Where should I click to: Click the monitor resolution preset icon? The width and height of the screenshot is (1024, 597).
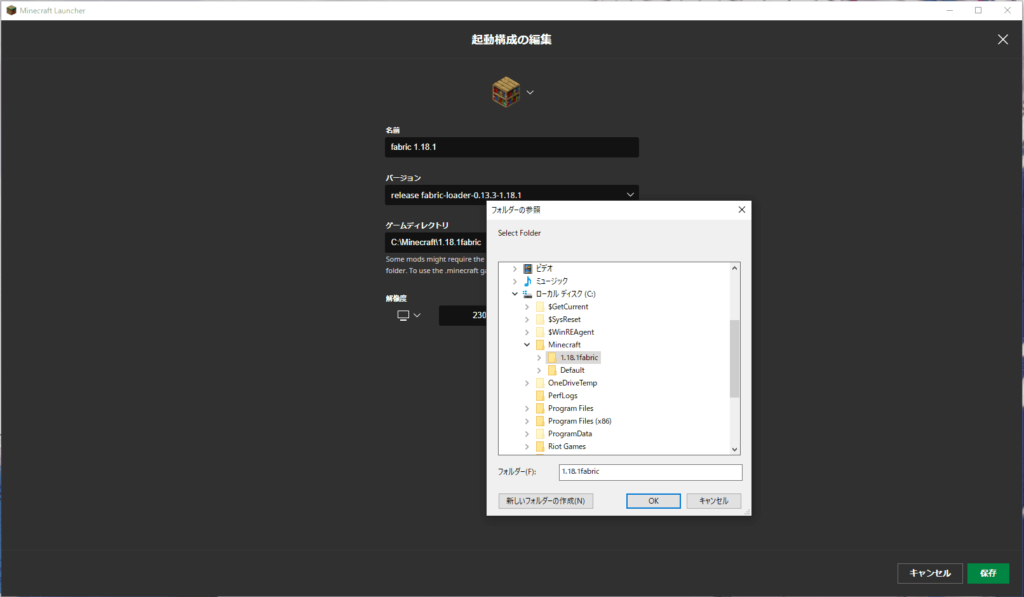403,315
